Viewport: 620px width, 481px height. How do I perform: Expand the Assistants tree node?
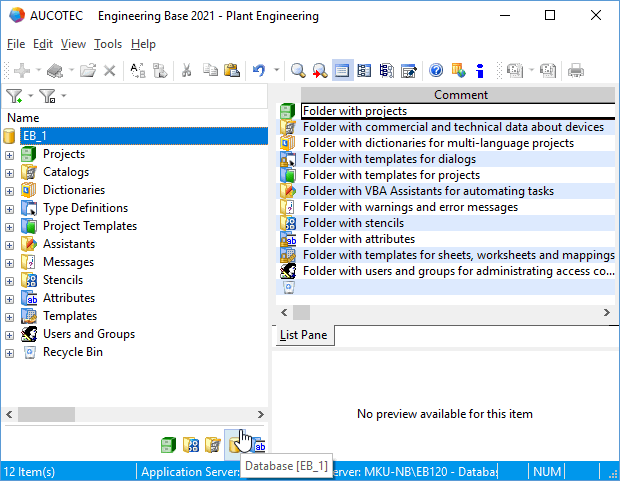point(10,245)
